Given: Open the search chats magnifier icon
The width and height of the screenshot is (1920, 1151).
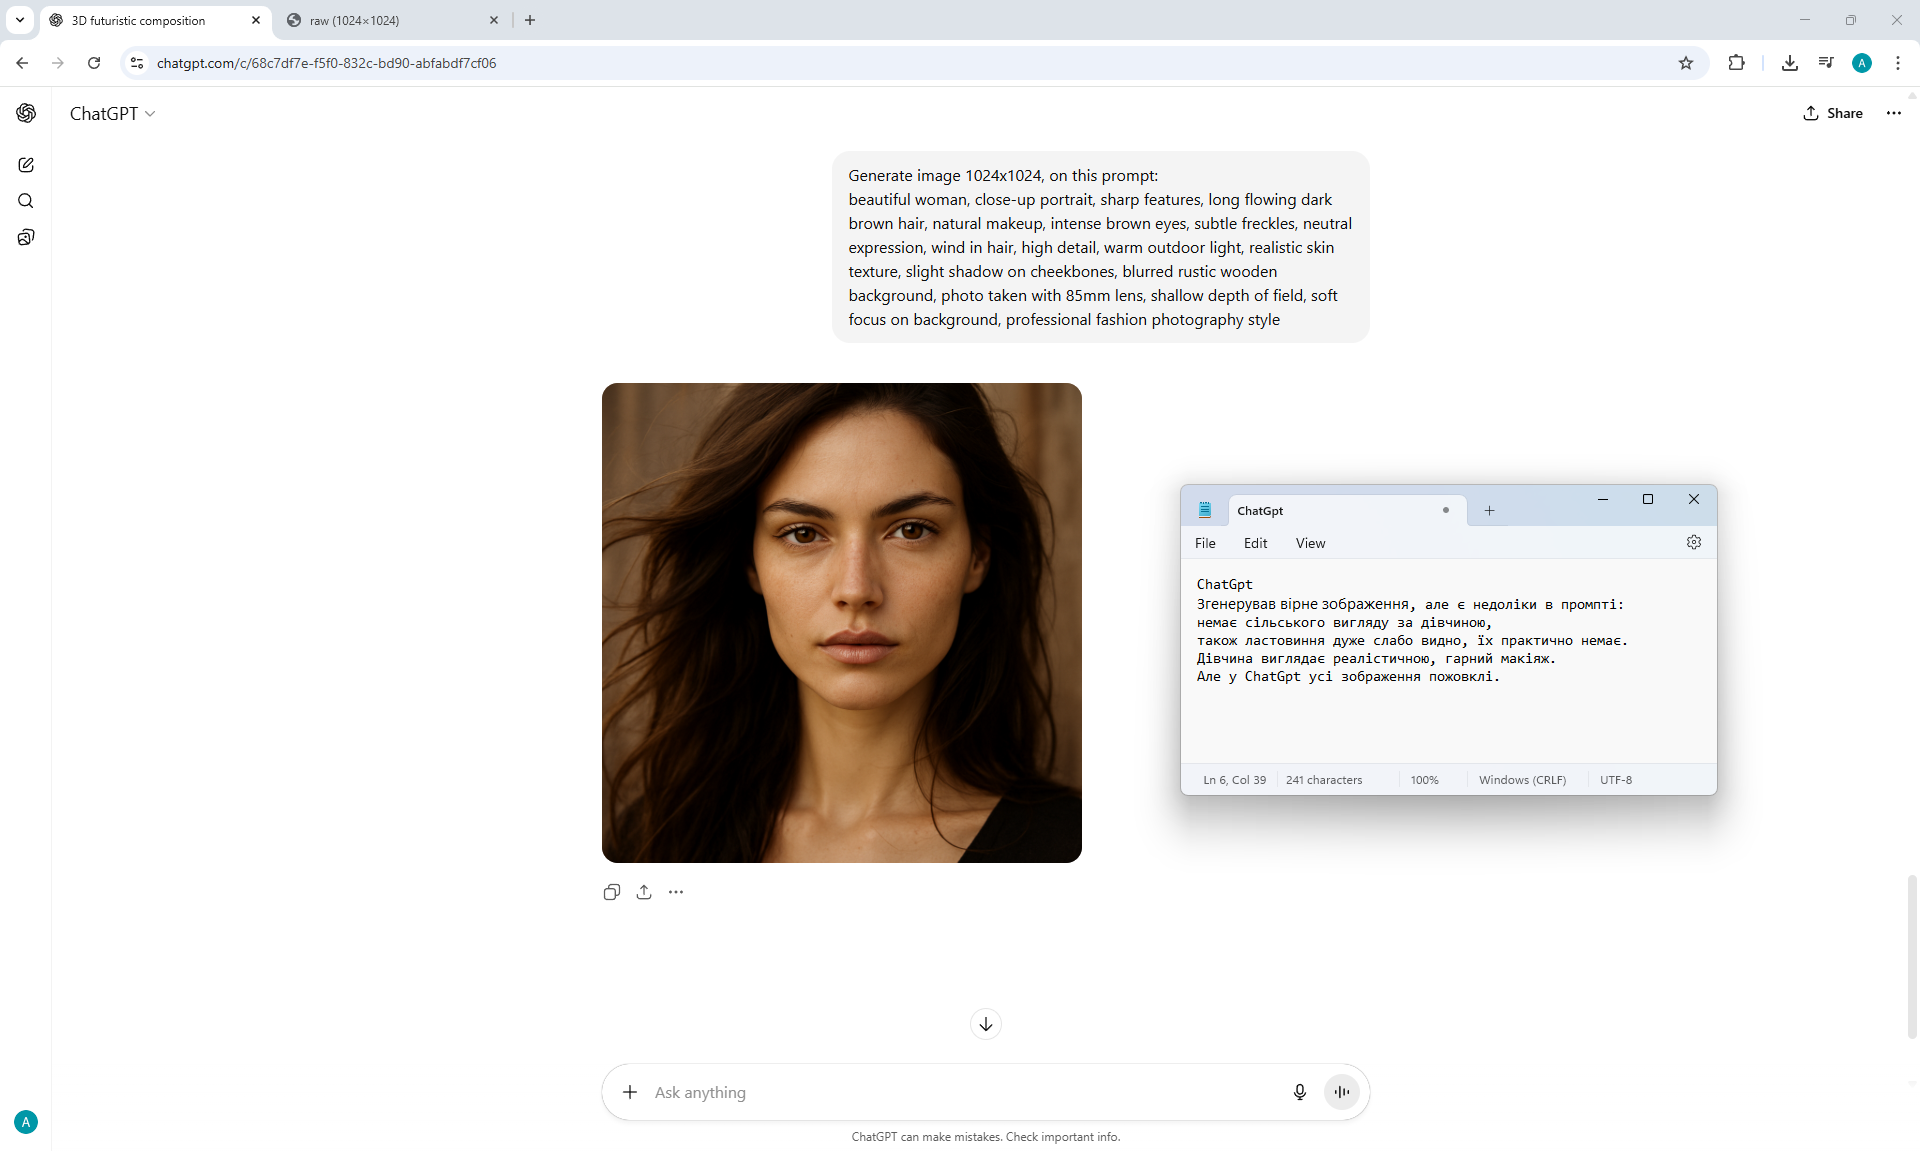Looking at the screenshot, I should click(x=26, y=201).
